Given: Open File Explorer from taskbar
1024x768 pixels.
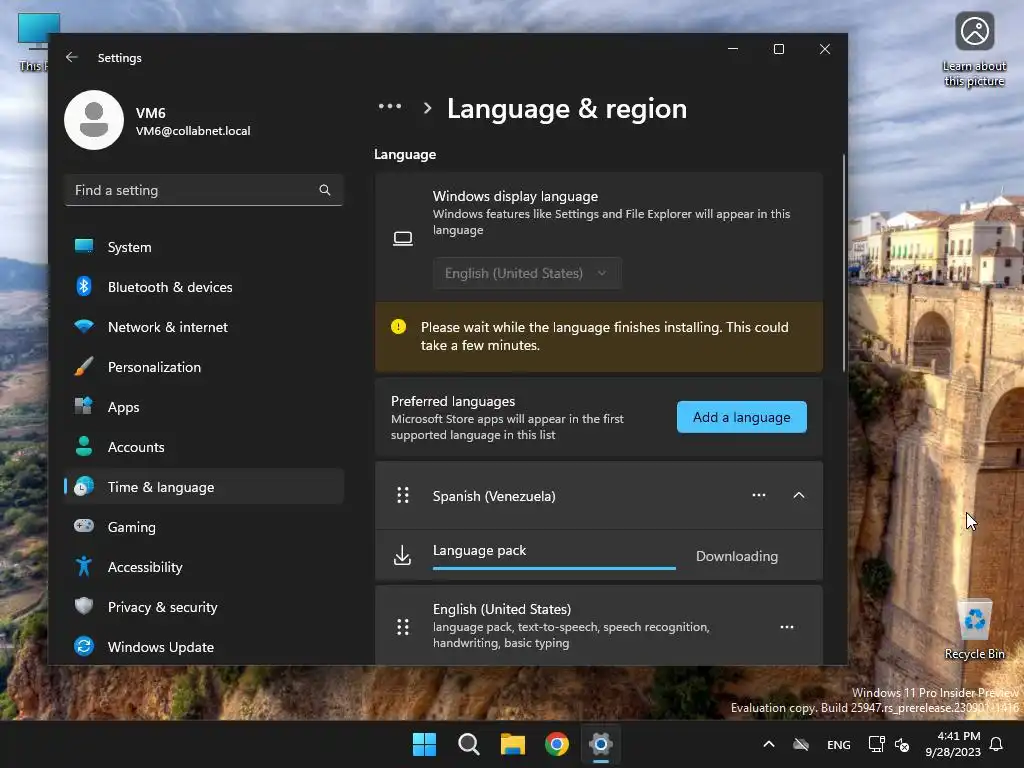Looking at the screenshot, I should (513, 744).
